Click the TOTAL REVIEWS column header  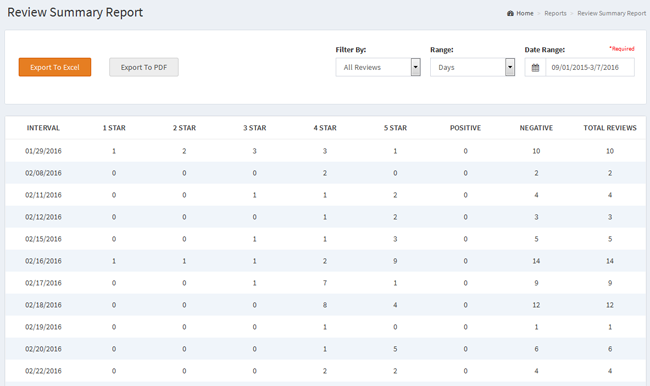[610, 128]
